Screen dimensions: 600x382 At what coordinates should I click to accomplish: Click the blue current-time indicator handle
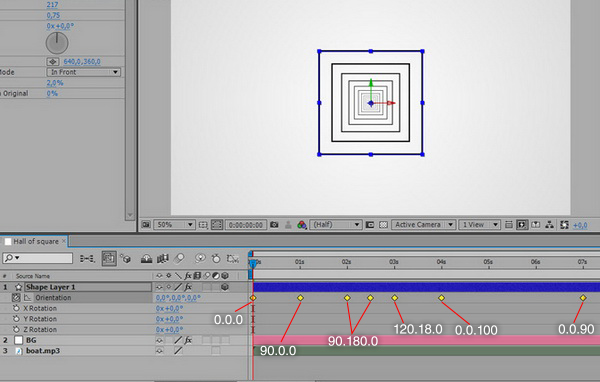(x=252, y=263)
